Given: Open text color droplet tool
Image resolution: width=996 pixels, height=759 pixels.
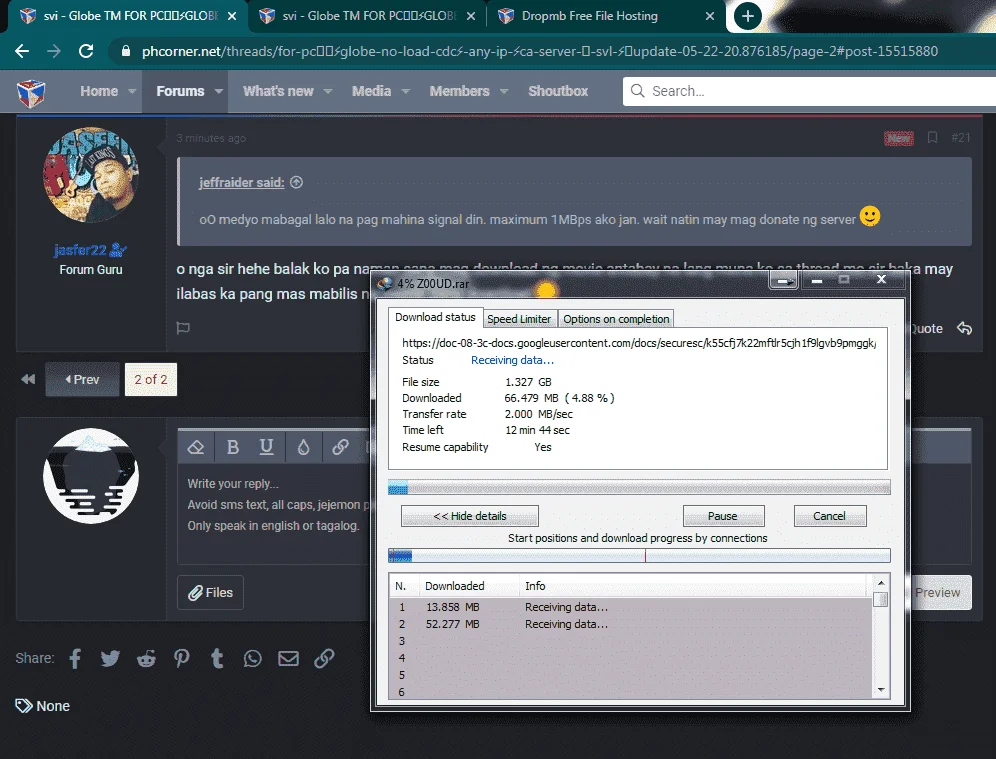Looking at the screenshot, I should pyautogui.click(x=303, y=447).
